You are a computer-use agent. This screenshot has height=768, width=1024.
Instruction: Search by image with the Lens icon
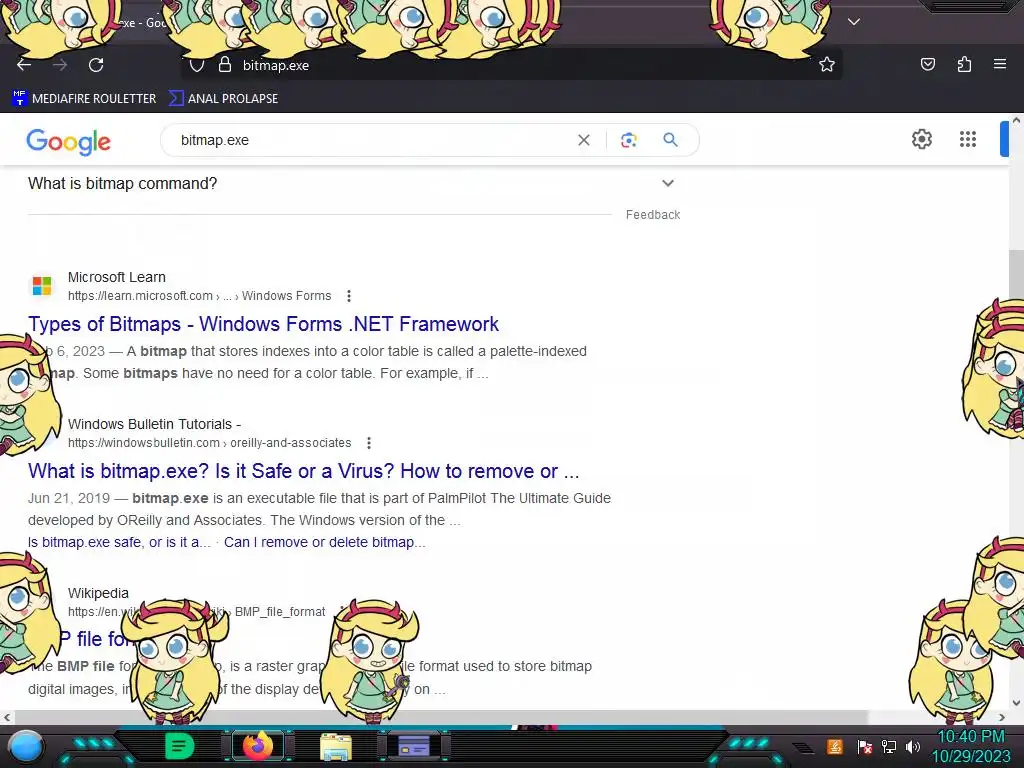click(628, 140)
